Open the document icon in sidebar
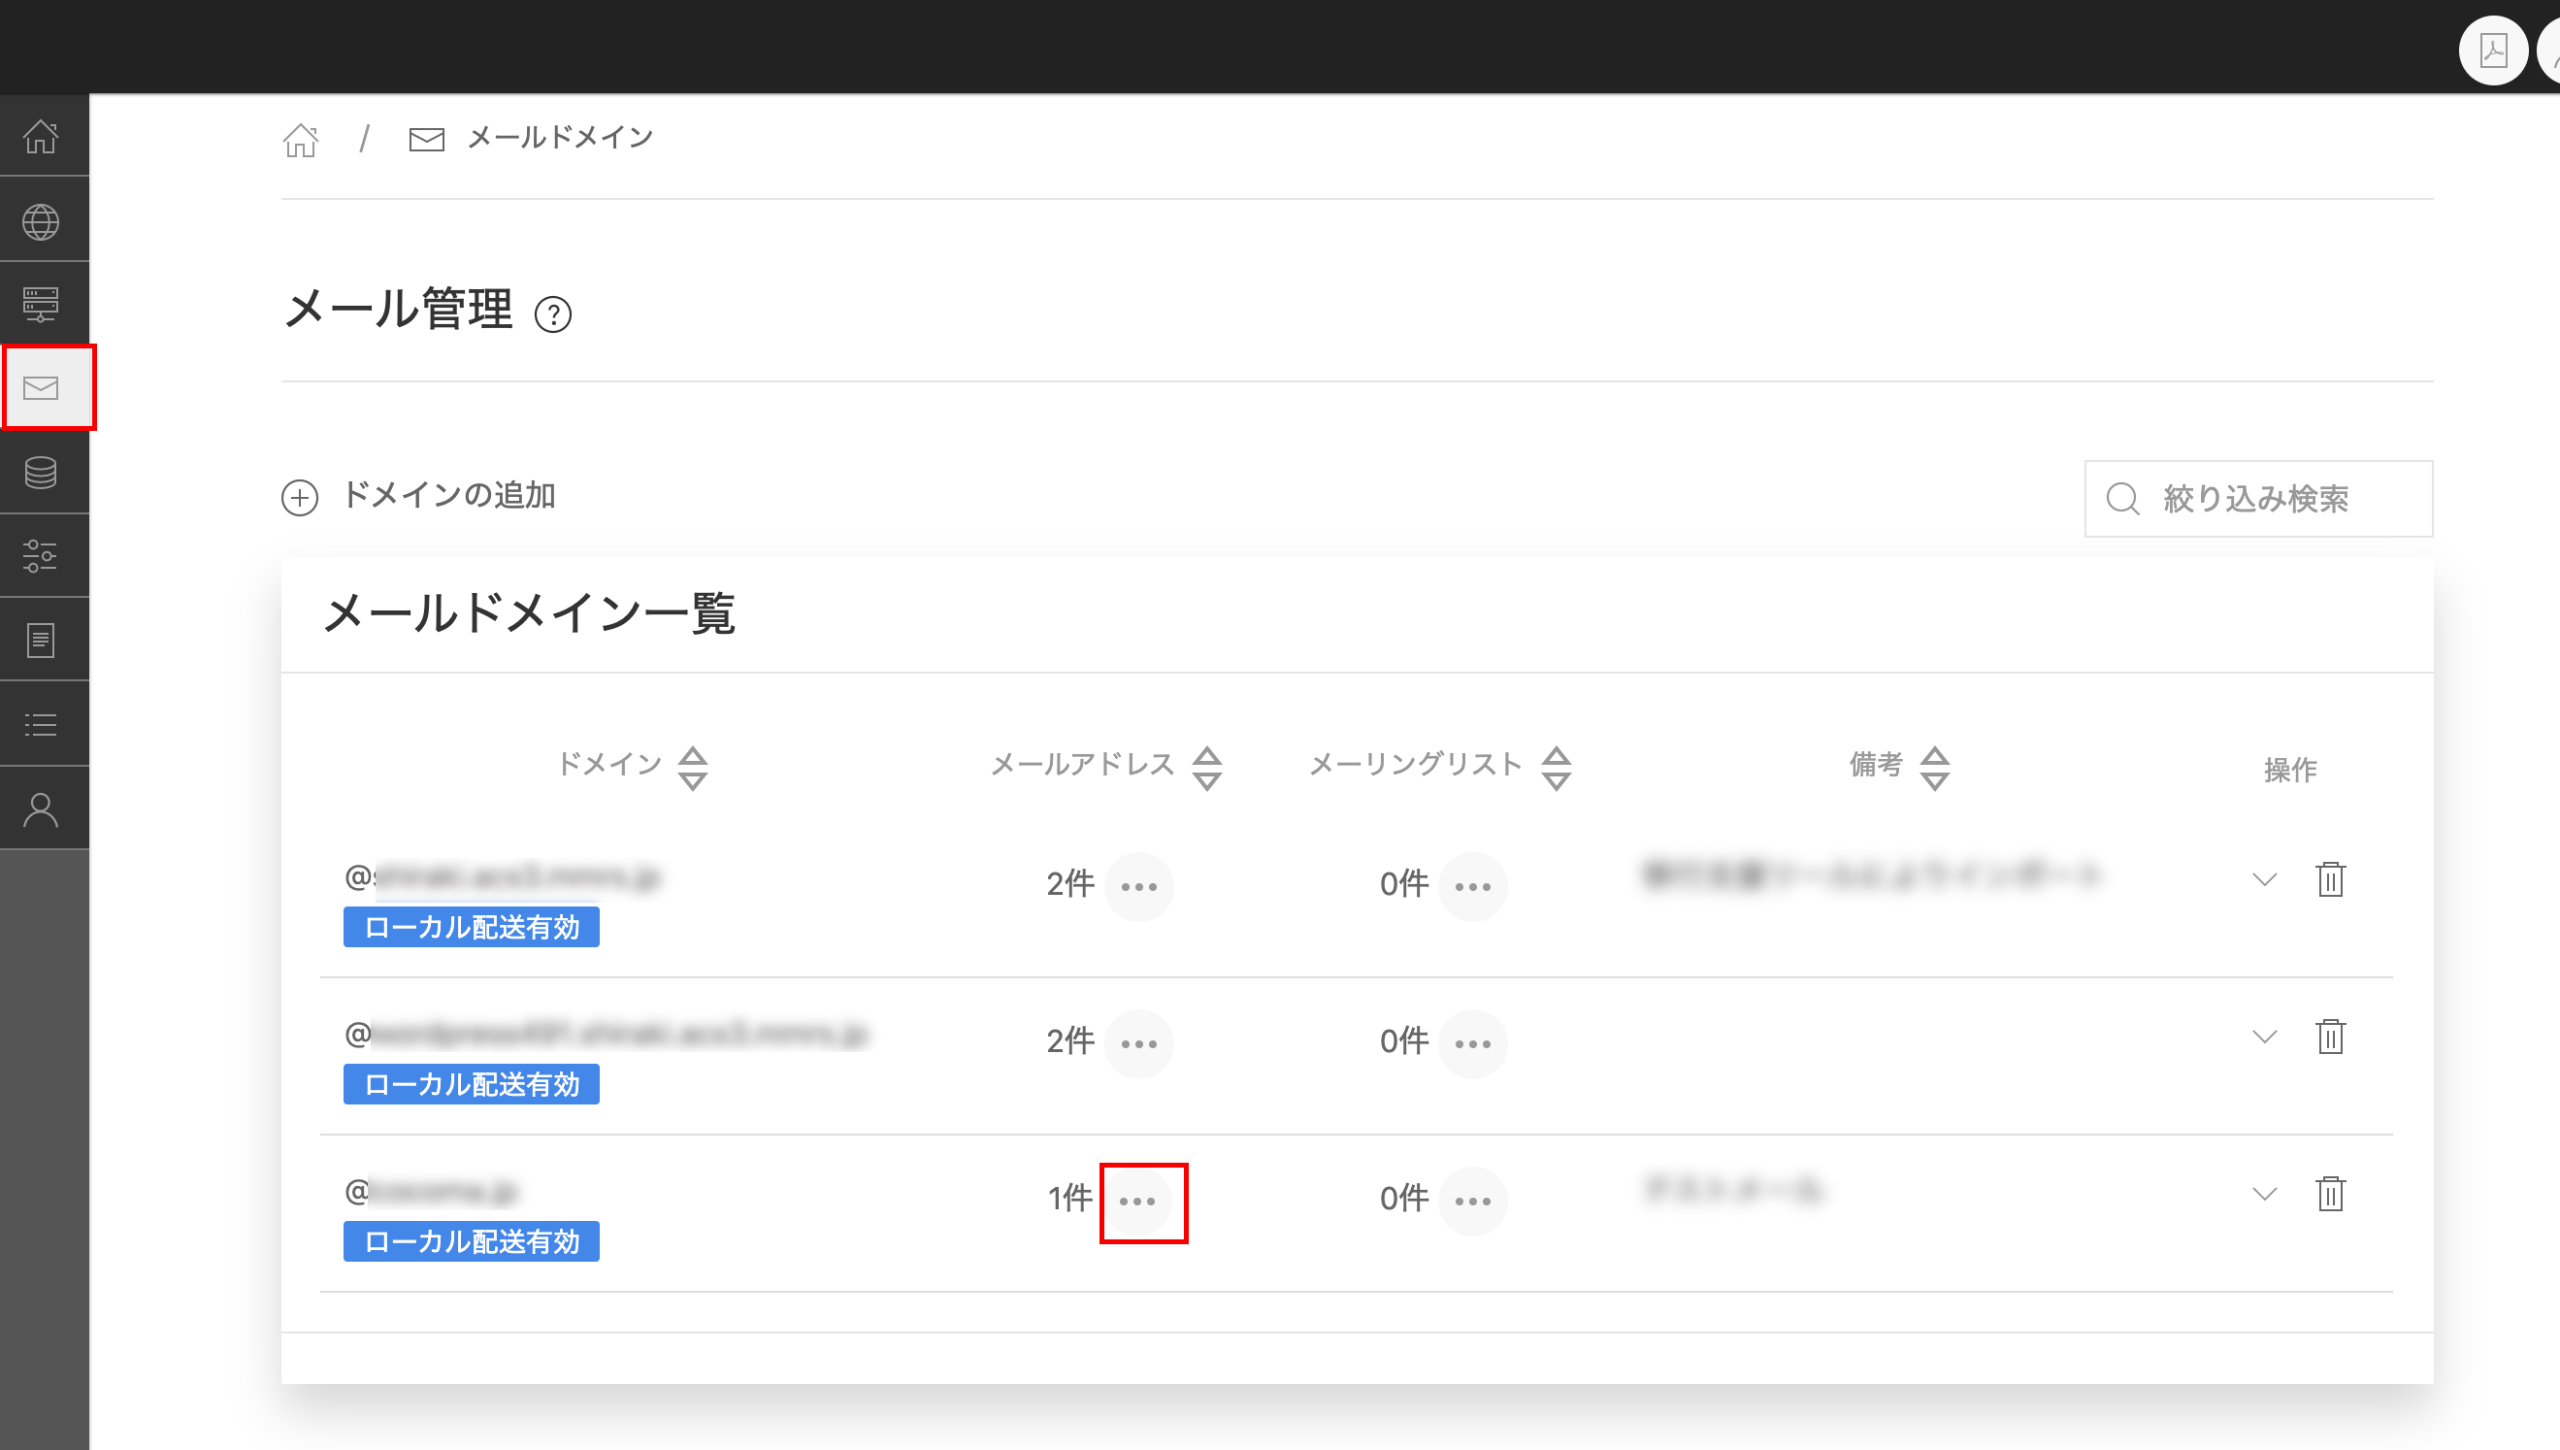This screenshot has height=1450, width=2560. tap(41, 640)
